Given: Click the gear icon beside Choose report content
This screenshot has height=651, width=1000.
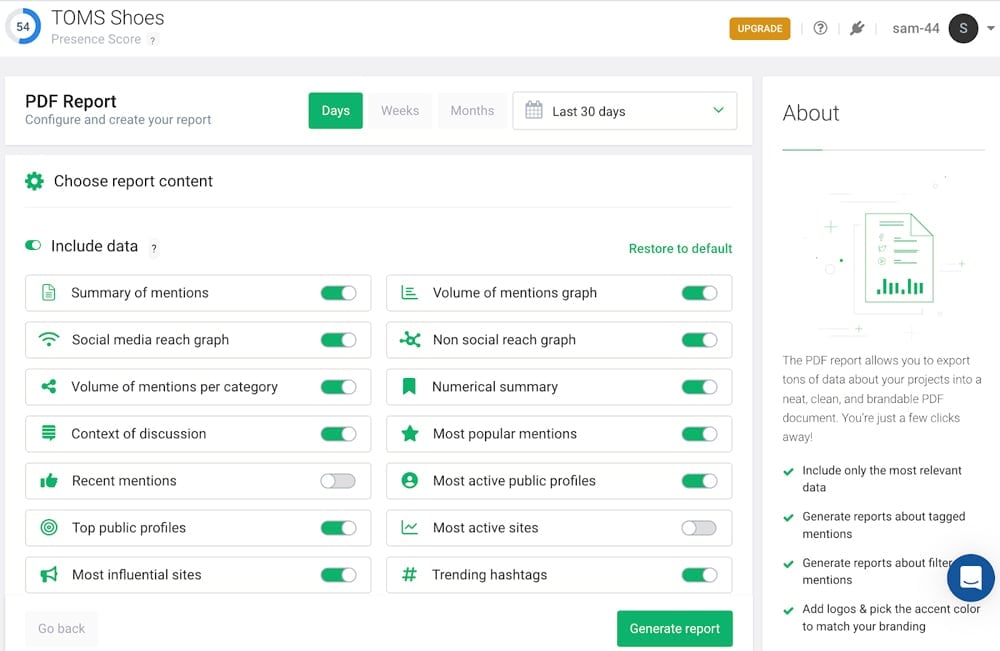Looking at the screenshot, I should (x=34, y=181).
